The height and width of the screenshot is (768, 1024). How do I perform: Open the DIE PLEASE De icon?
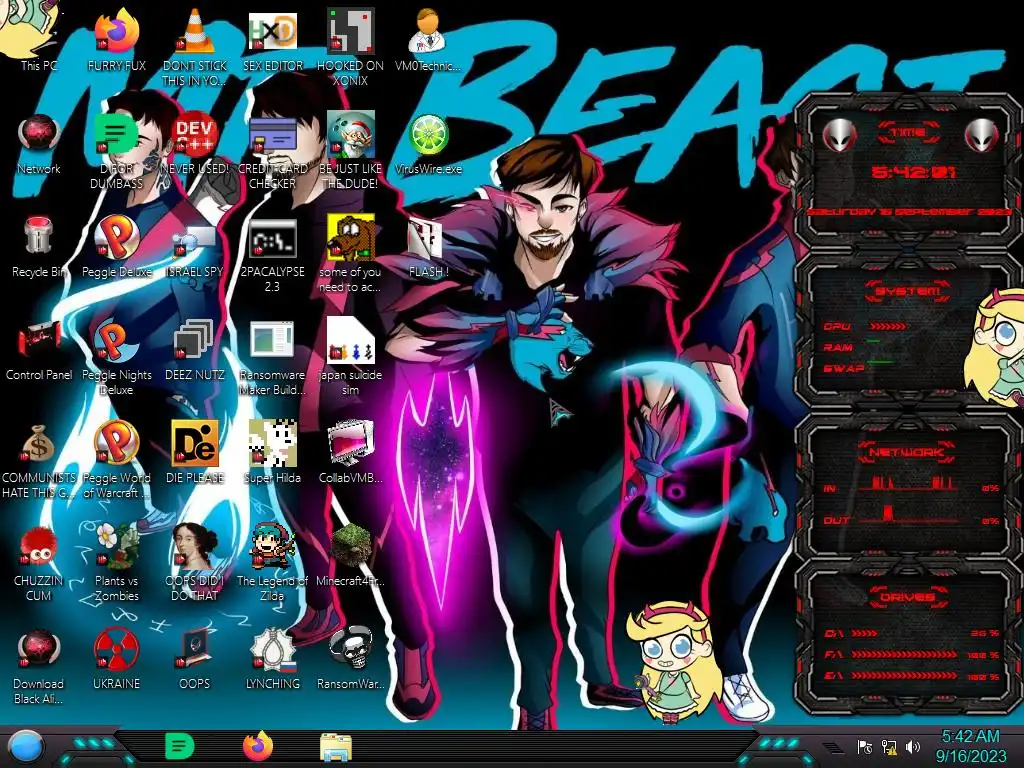(195, 453)
